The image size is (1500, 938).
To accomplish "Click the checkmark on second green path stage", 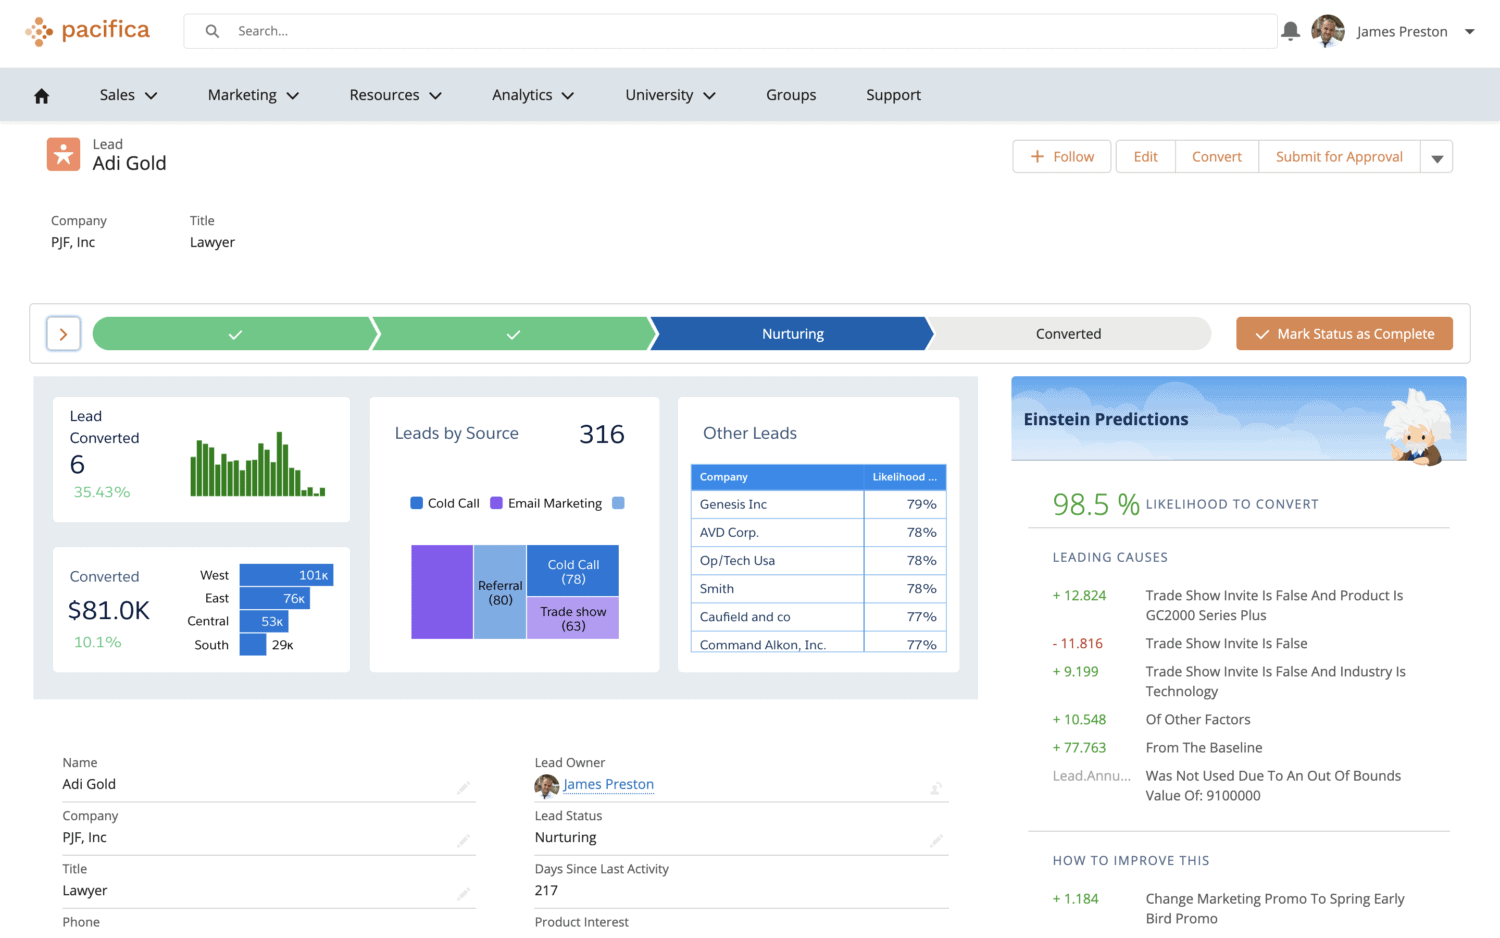I will point(512,333).
